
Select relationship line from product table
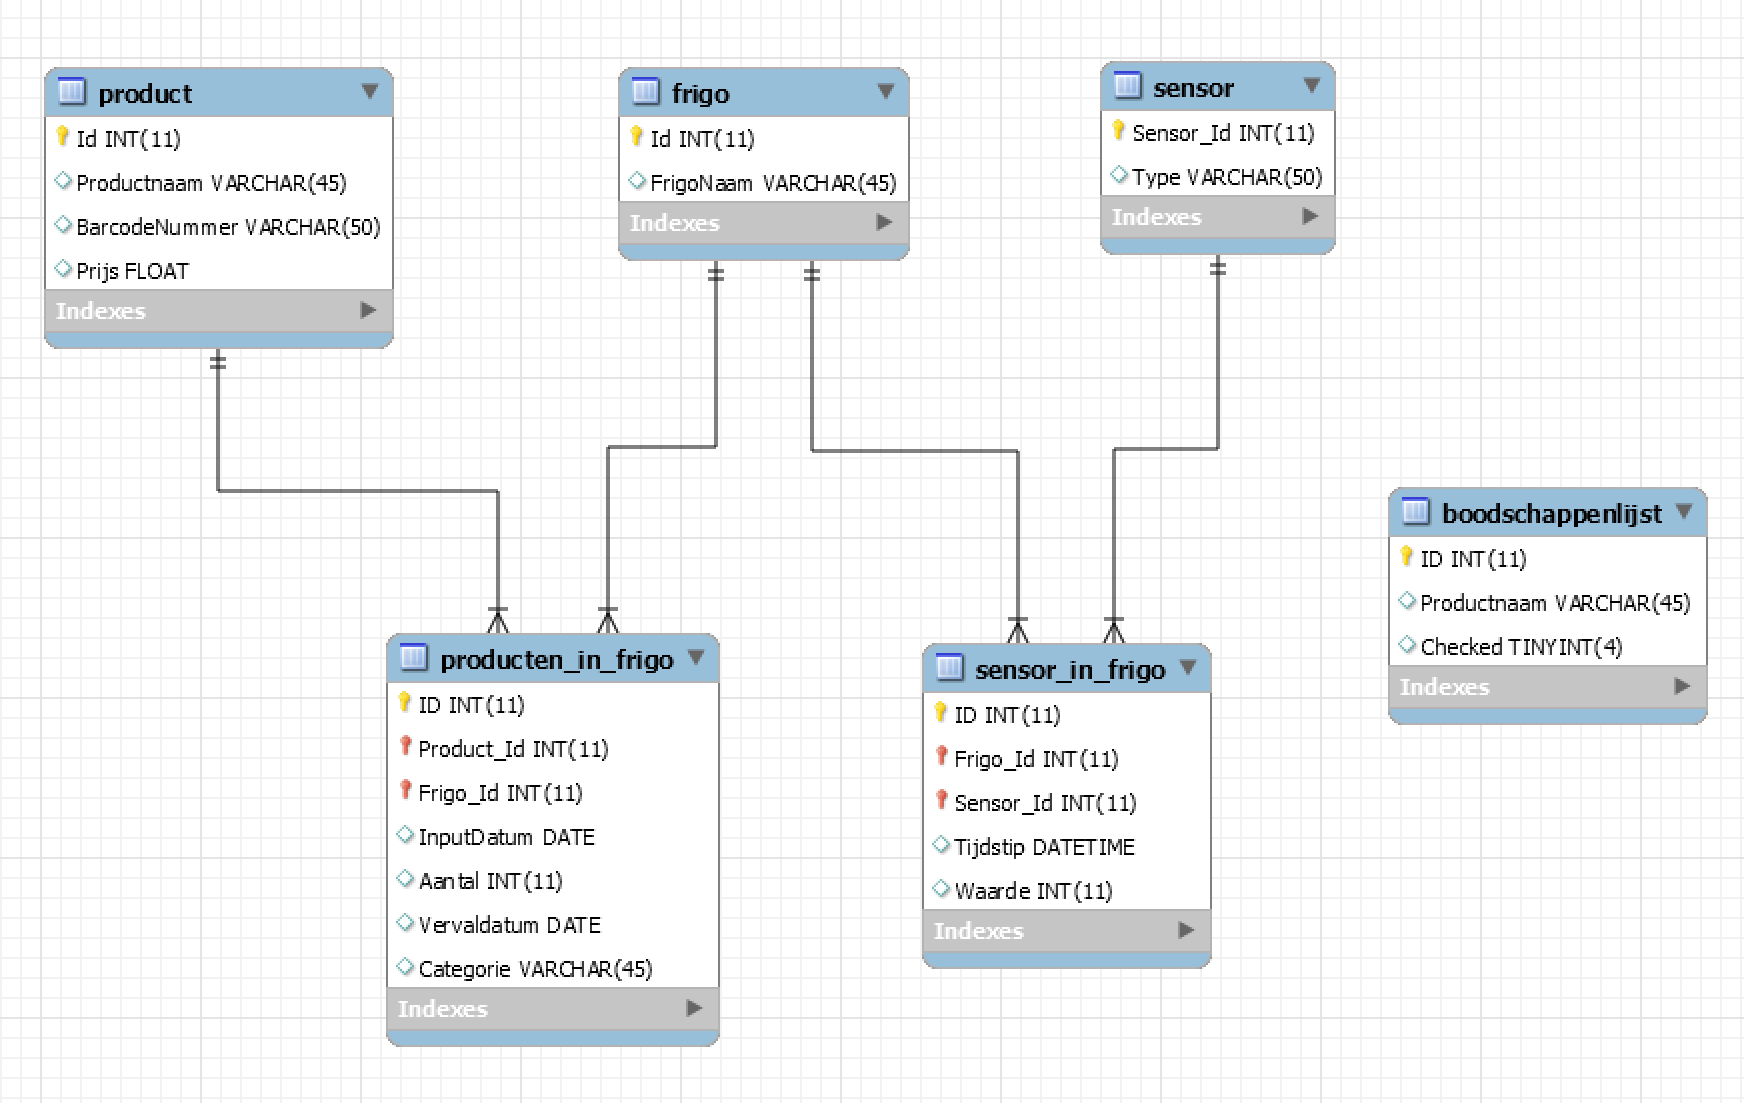pyautogui.click(x=358, y=490)
